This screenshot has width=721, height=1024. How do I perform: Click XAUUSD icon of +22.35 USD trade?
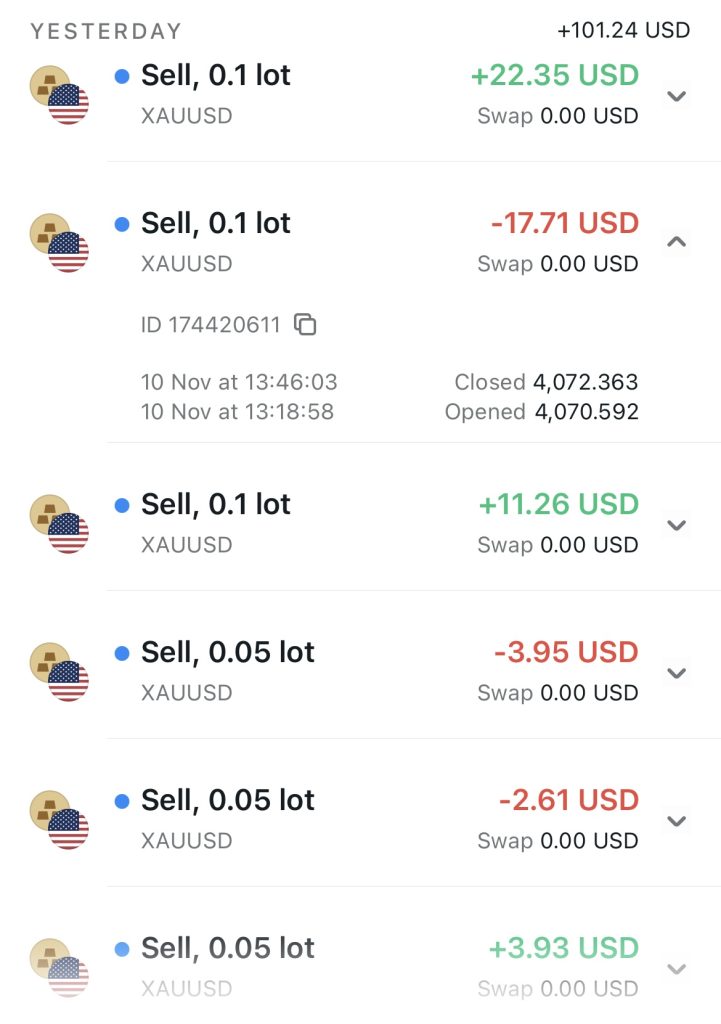[x=59, y=95]
